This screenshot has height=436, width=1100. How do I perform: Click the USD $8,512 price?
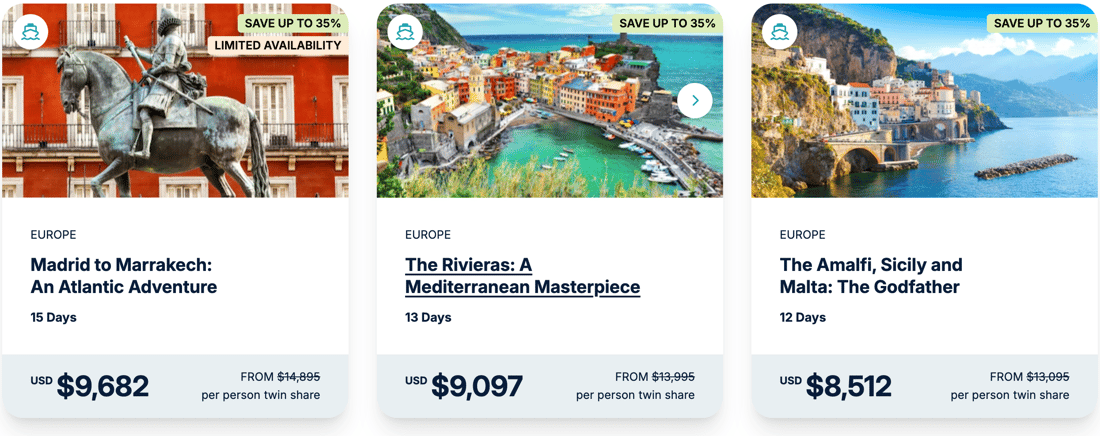(x=849, y=386)
